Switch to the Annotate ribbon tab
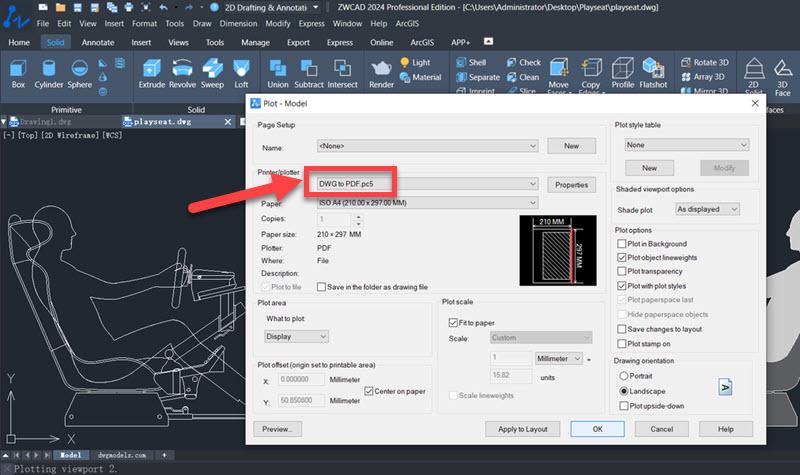 98,43
